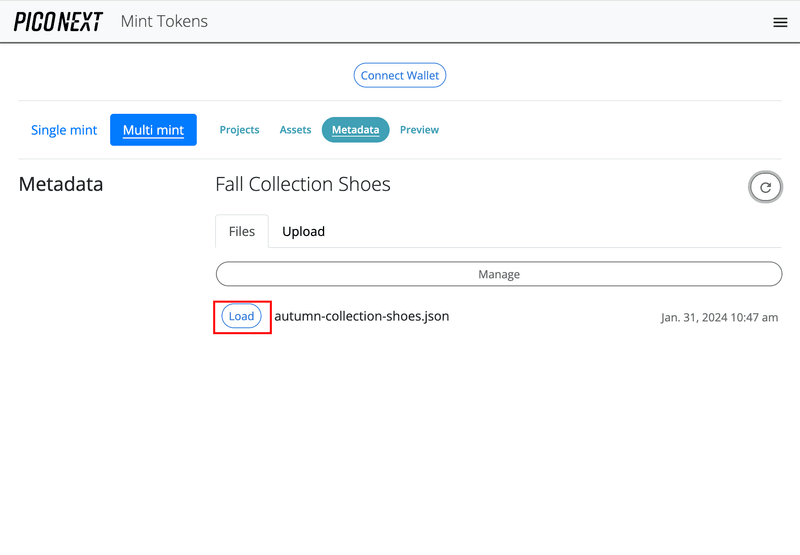This screenshot has width=800, height=555.
Task: Click the circular refresh icon
Action: [x=765, y=187]
